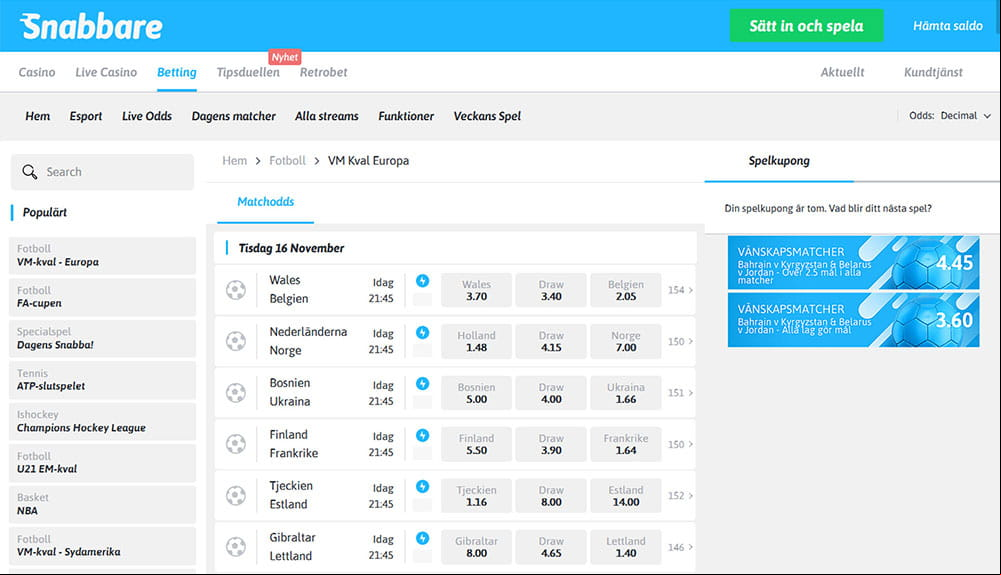Expand 152 more markets for Tjeckien Estland
Screen dimensions: 1001x575
pos(681,495)
